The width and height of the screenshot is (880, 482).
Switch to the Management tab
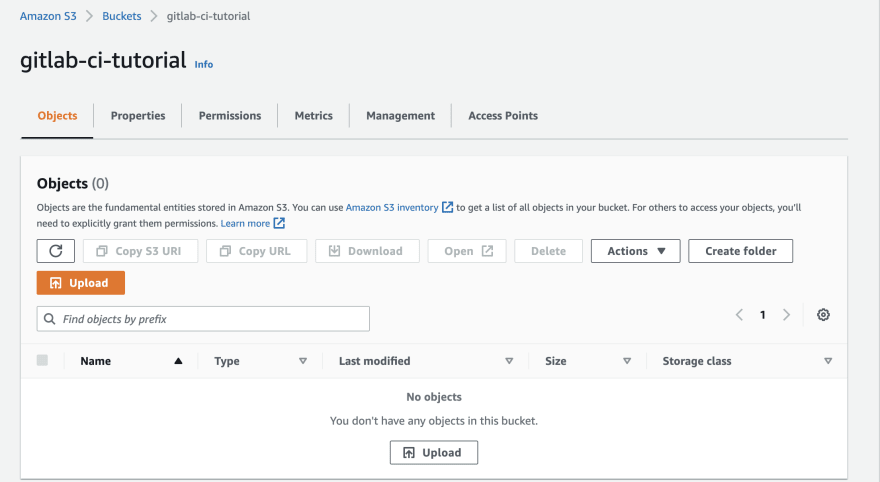point(401,116)
